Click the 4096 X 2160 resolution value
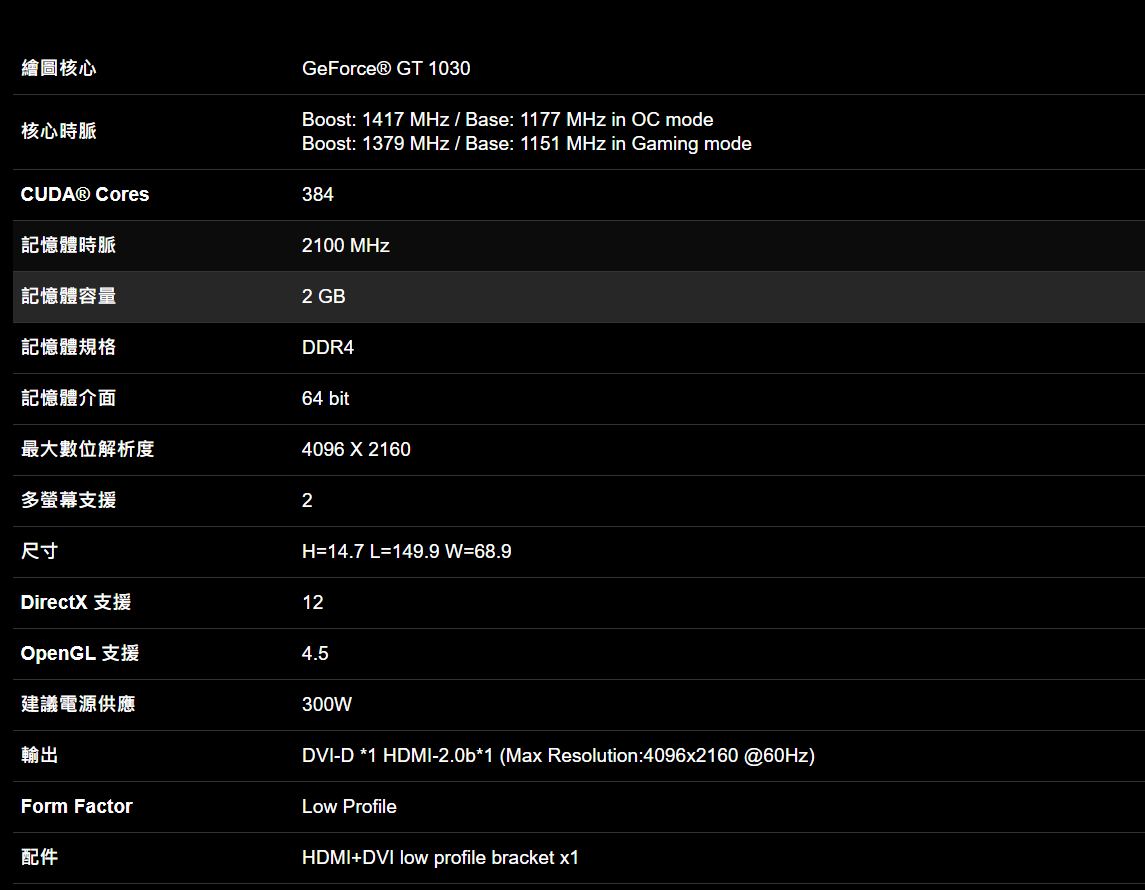 pyautogui.click(x=356, y=450)
